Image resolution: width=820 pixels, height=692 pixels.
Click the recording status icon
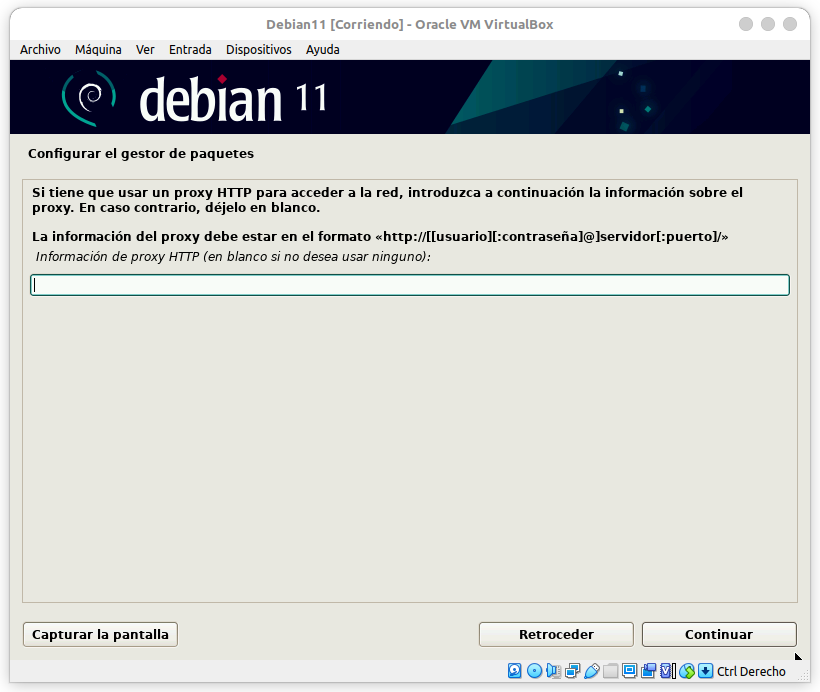pos(648,671)
